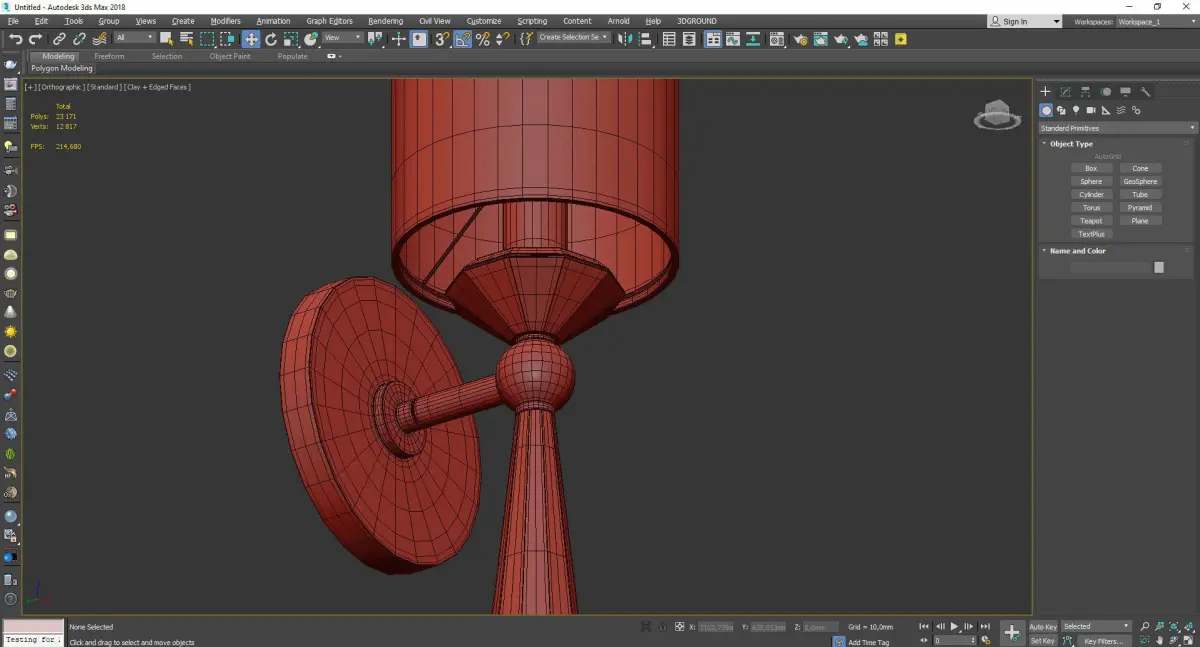Open the Modifiers menu

[x=225, y=21]
